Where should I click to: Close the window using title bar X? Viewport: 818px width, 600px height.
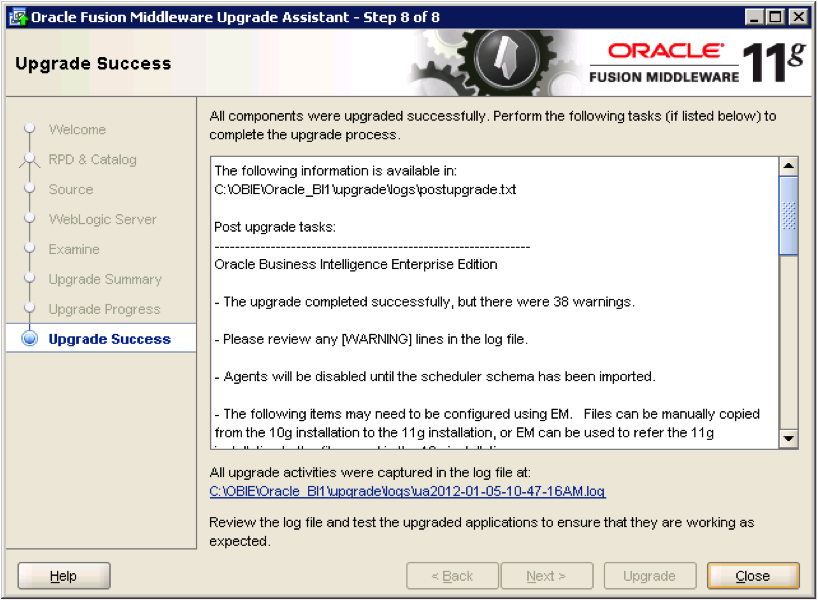[x=799, y=17]
